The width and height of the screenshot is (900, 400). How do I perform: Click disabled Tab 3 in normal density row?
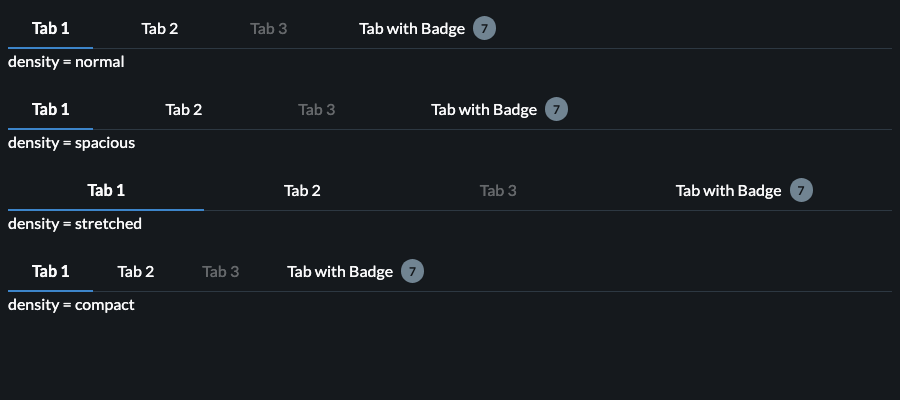[x=268, y=28]
